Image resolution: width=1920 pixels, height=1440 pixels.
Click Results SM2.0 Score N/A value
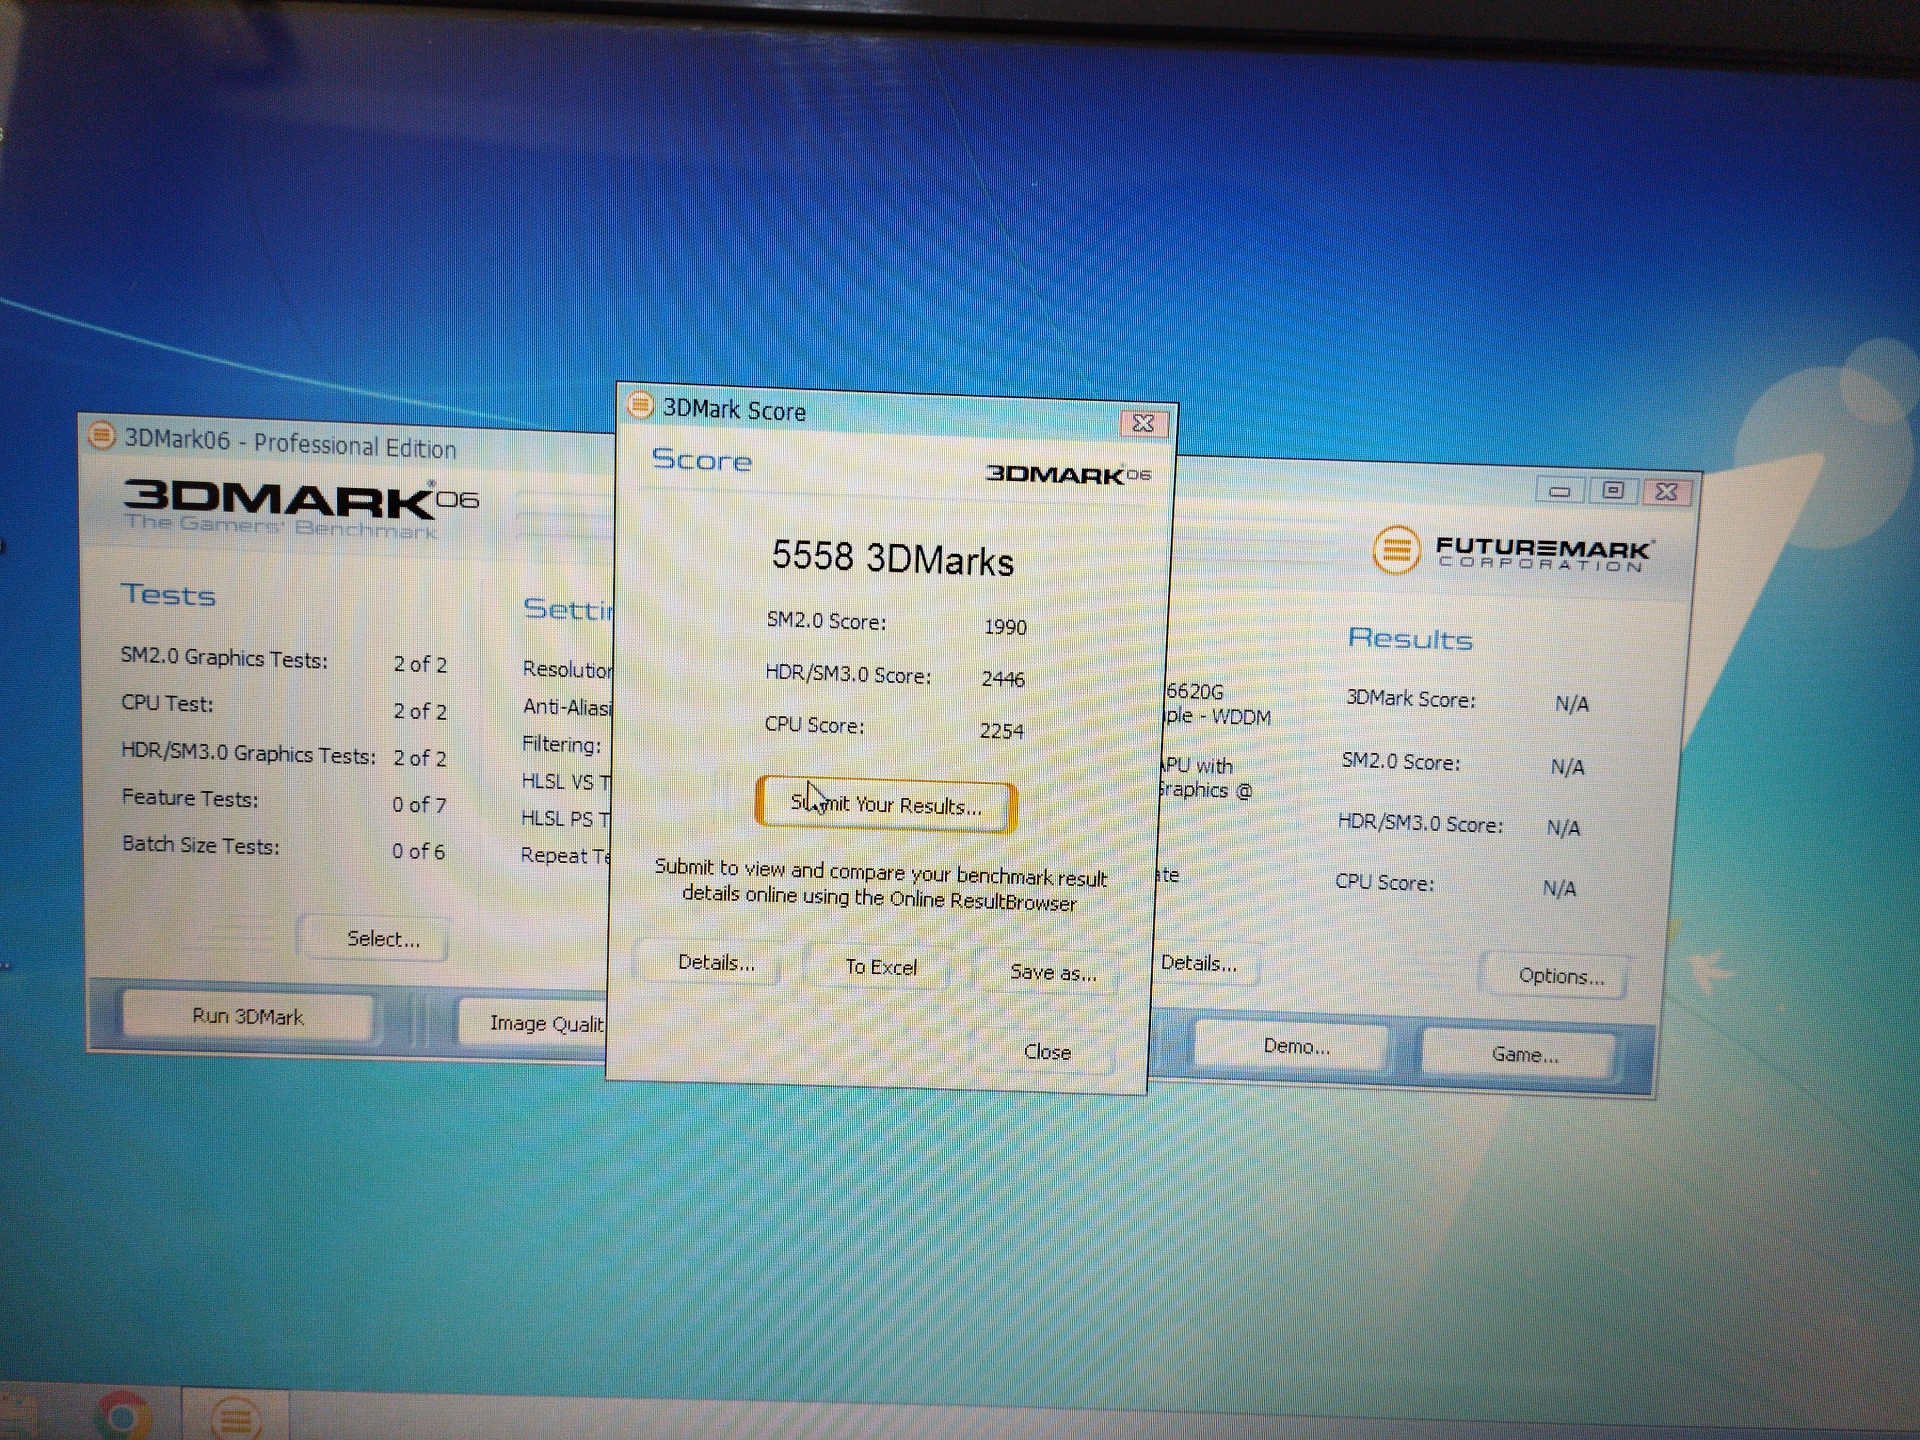point(1568,767)
